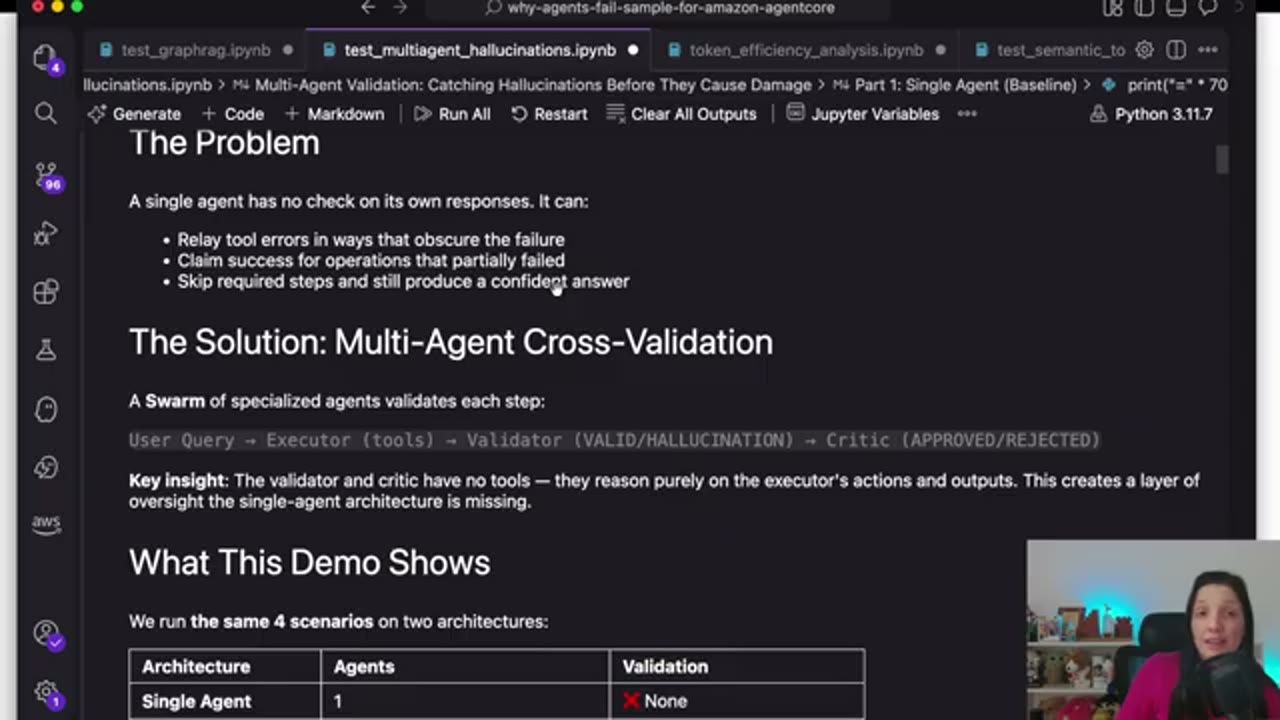Add a Code cell from the toolbar
This screenshot has height=720, width=1280.
(232, 114)
